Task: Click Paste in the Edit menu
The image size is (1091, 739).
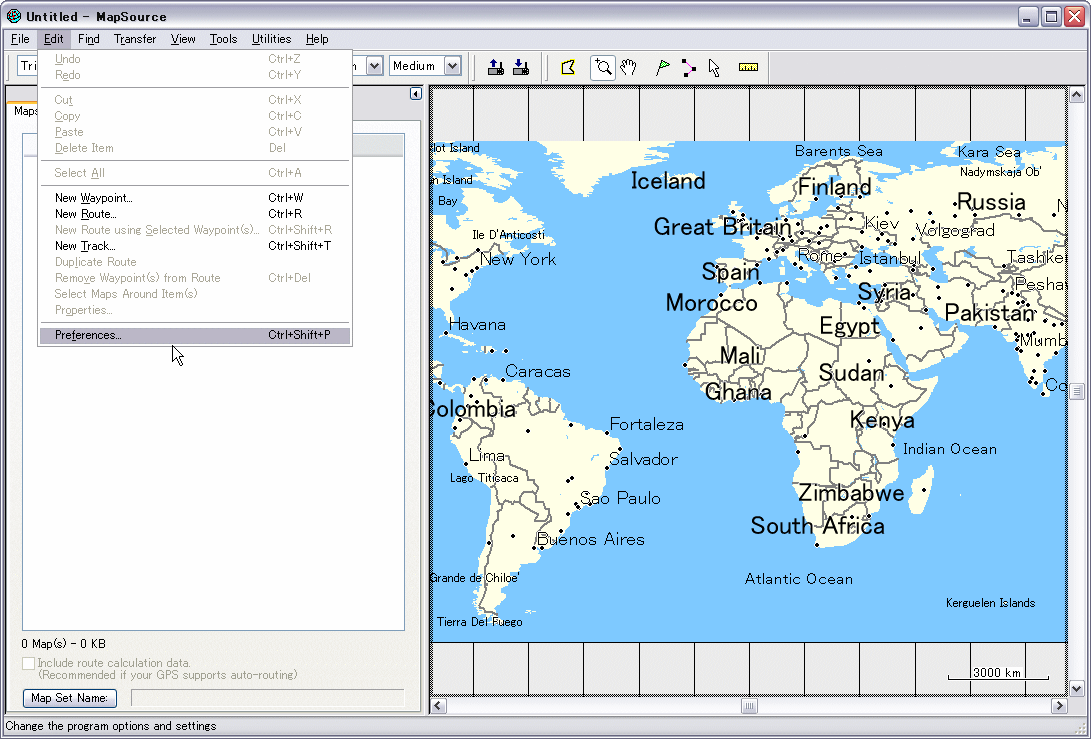Action: 195,132
